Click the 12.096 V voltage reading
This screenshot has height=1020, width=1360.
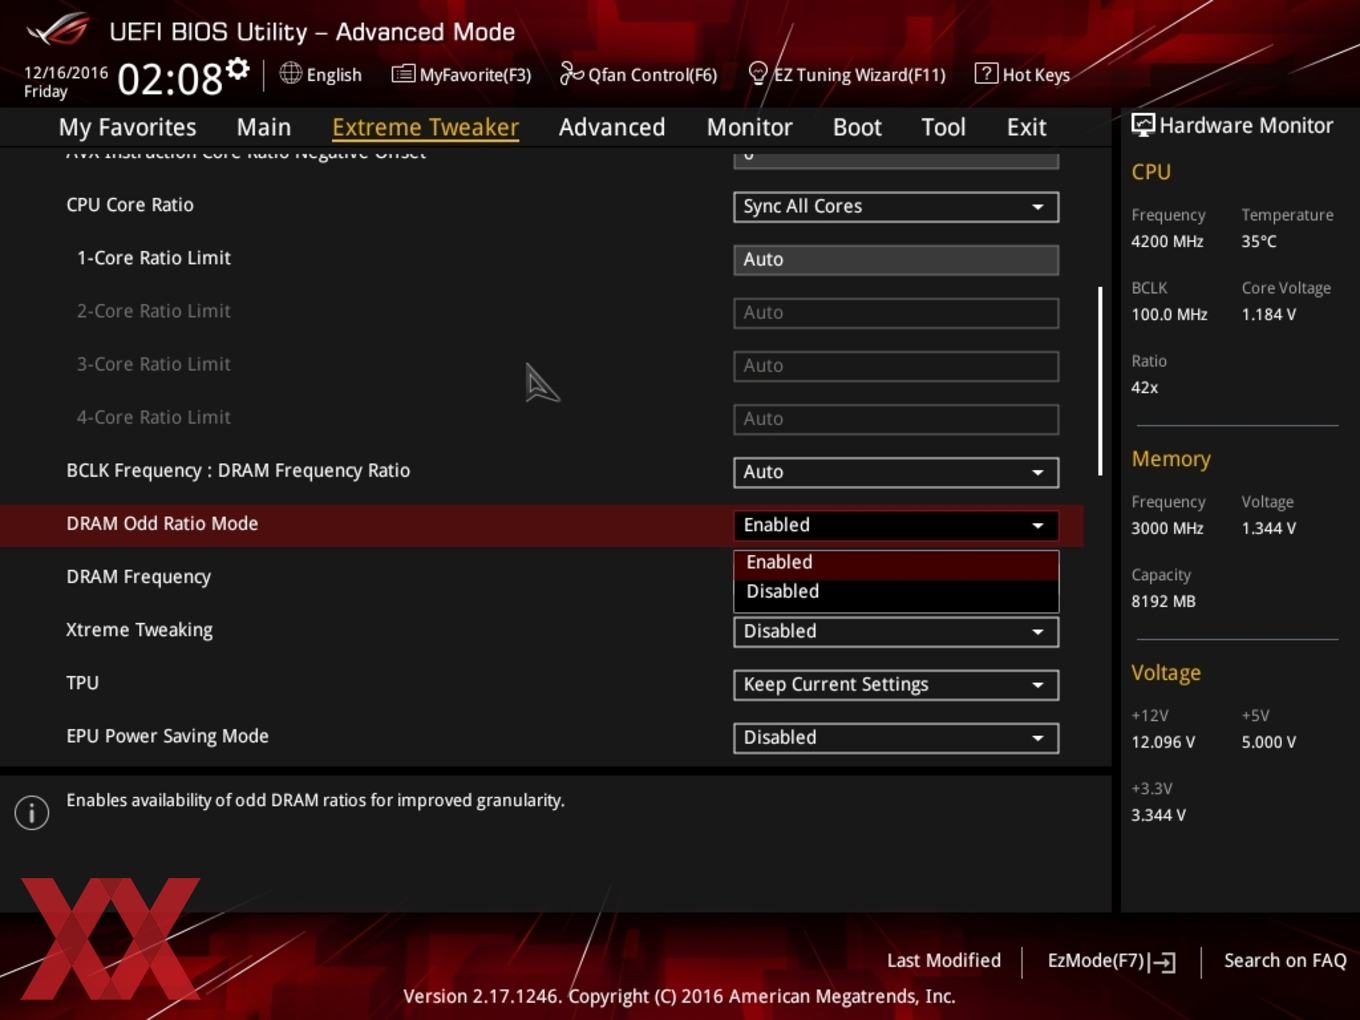click(x=1163, y=742)
